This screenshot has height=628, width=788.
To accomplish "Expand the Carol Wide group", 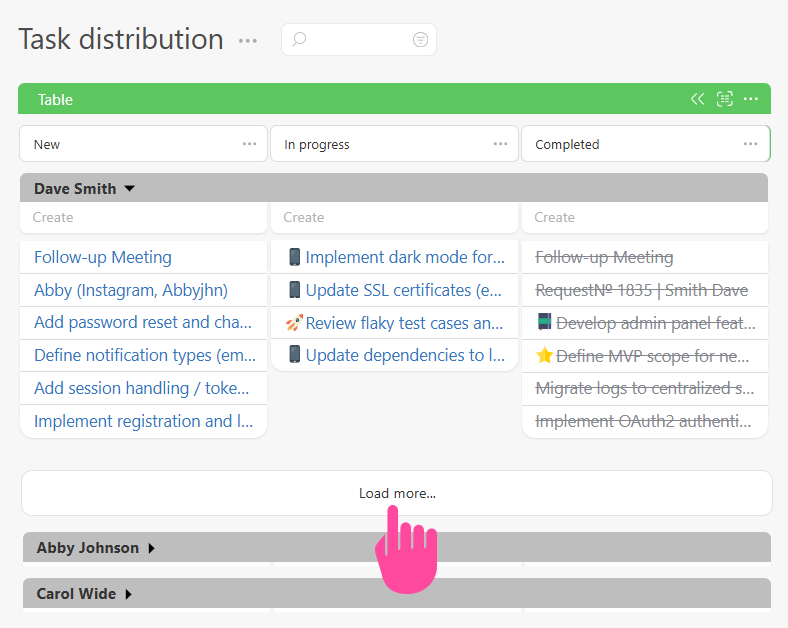I will pos(128,594).
